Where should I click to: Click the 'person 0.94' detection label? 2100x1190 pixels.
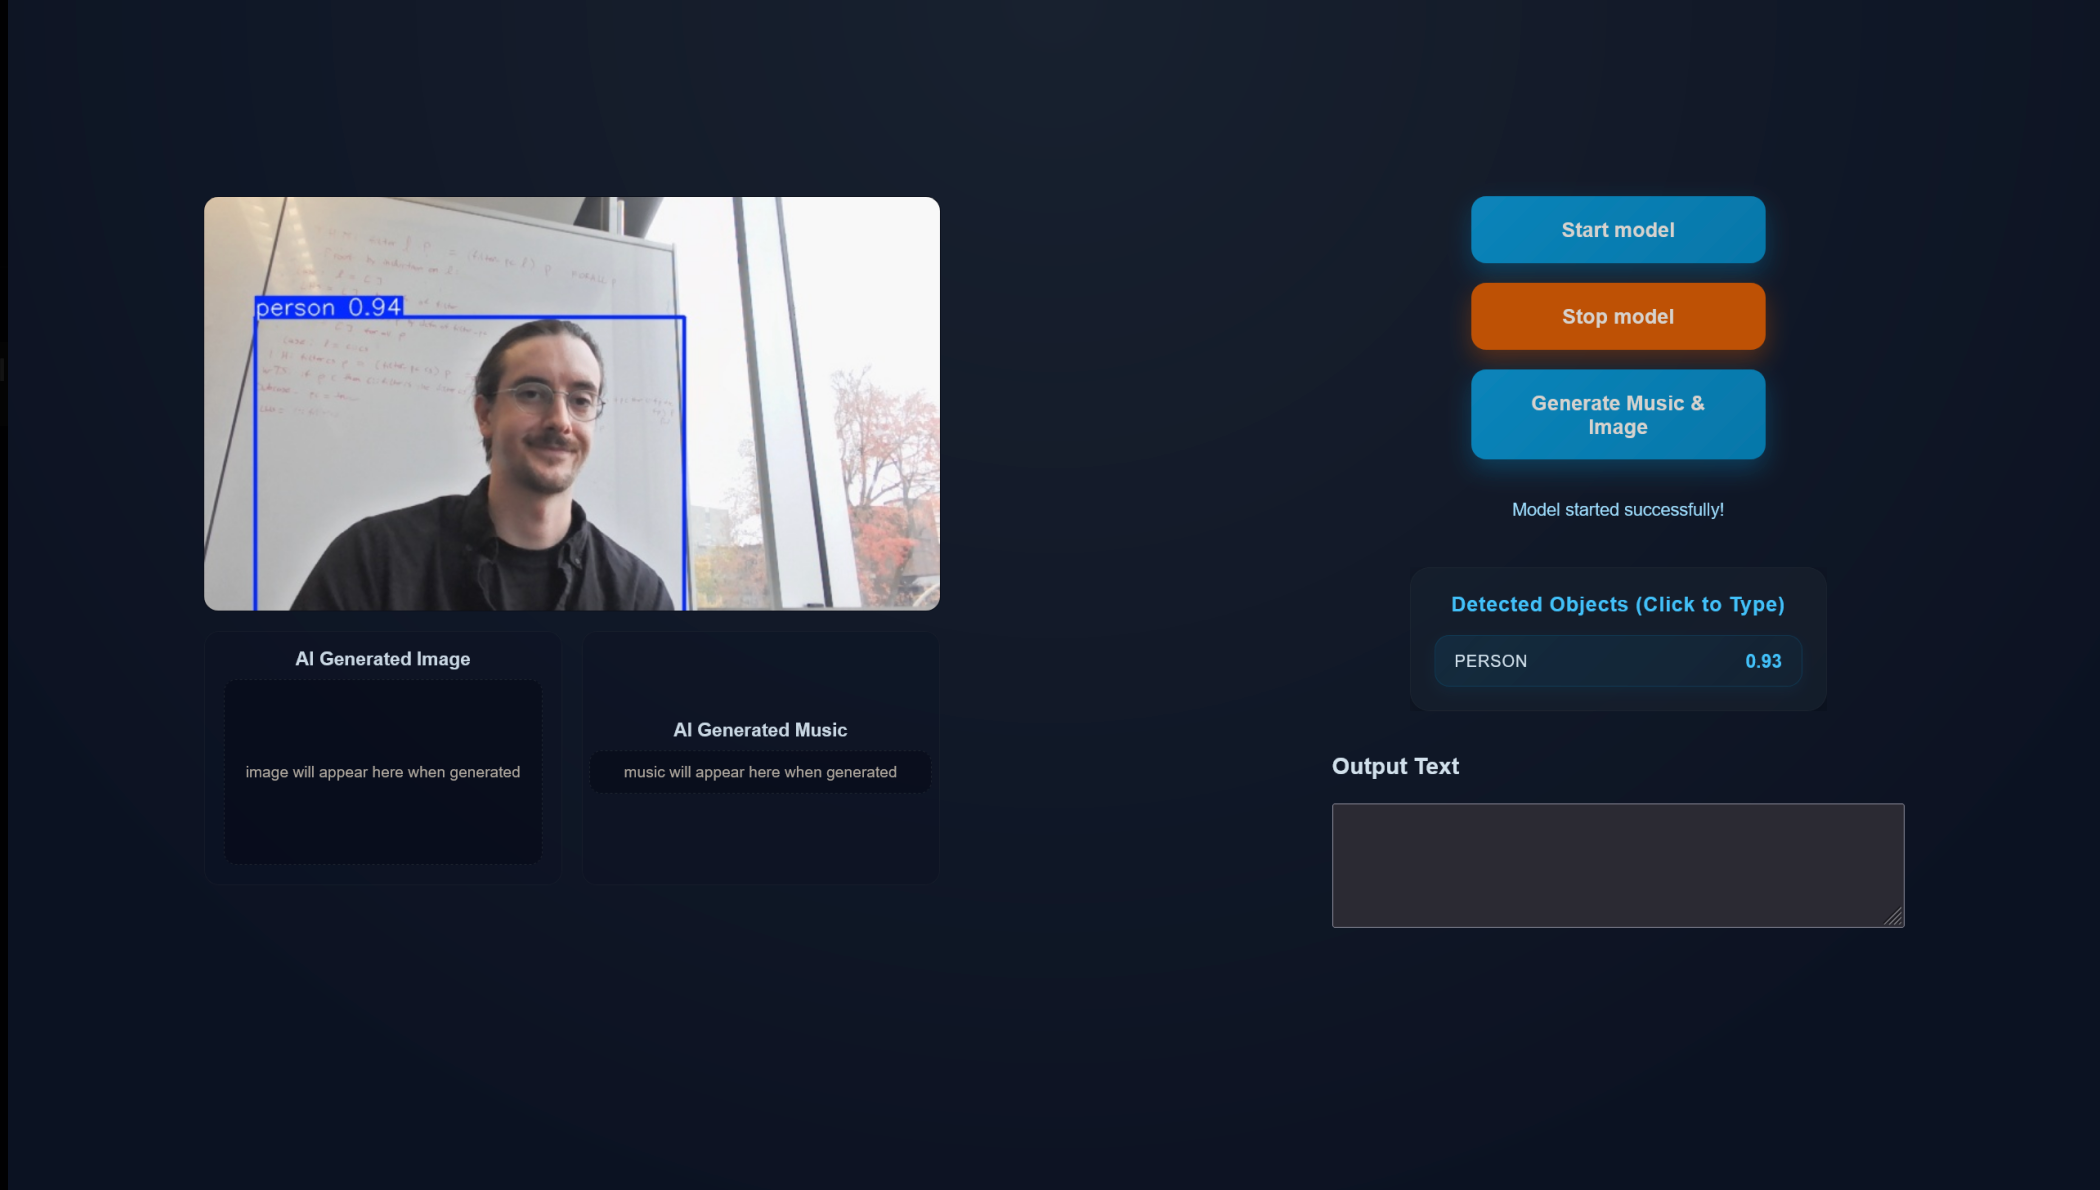[329, 307]
